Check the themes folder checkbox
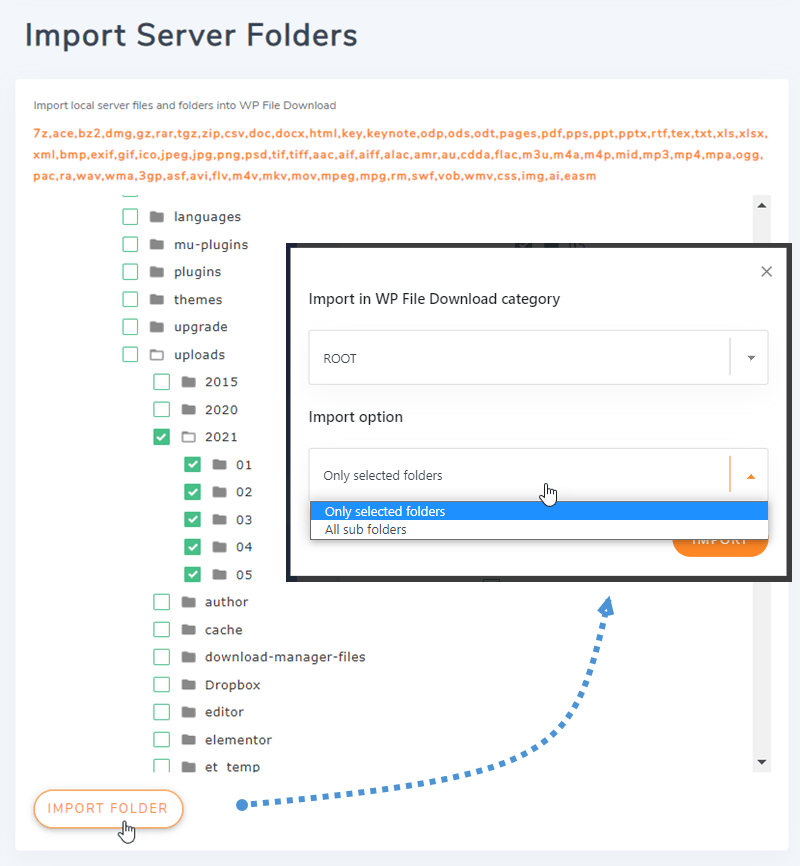800x866 pixels. pos(130,299)
